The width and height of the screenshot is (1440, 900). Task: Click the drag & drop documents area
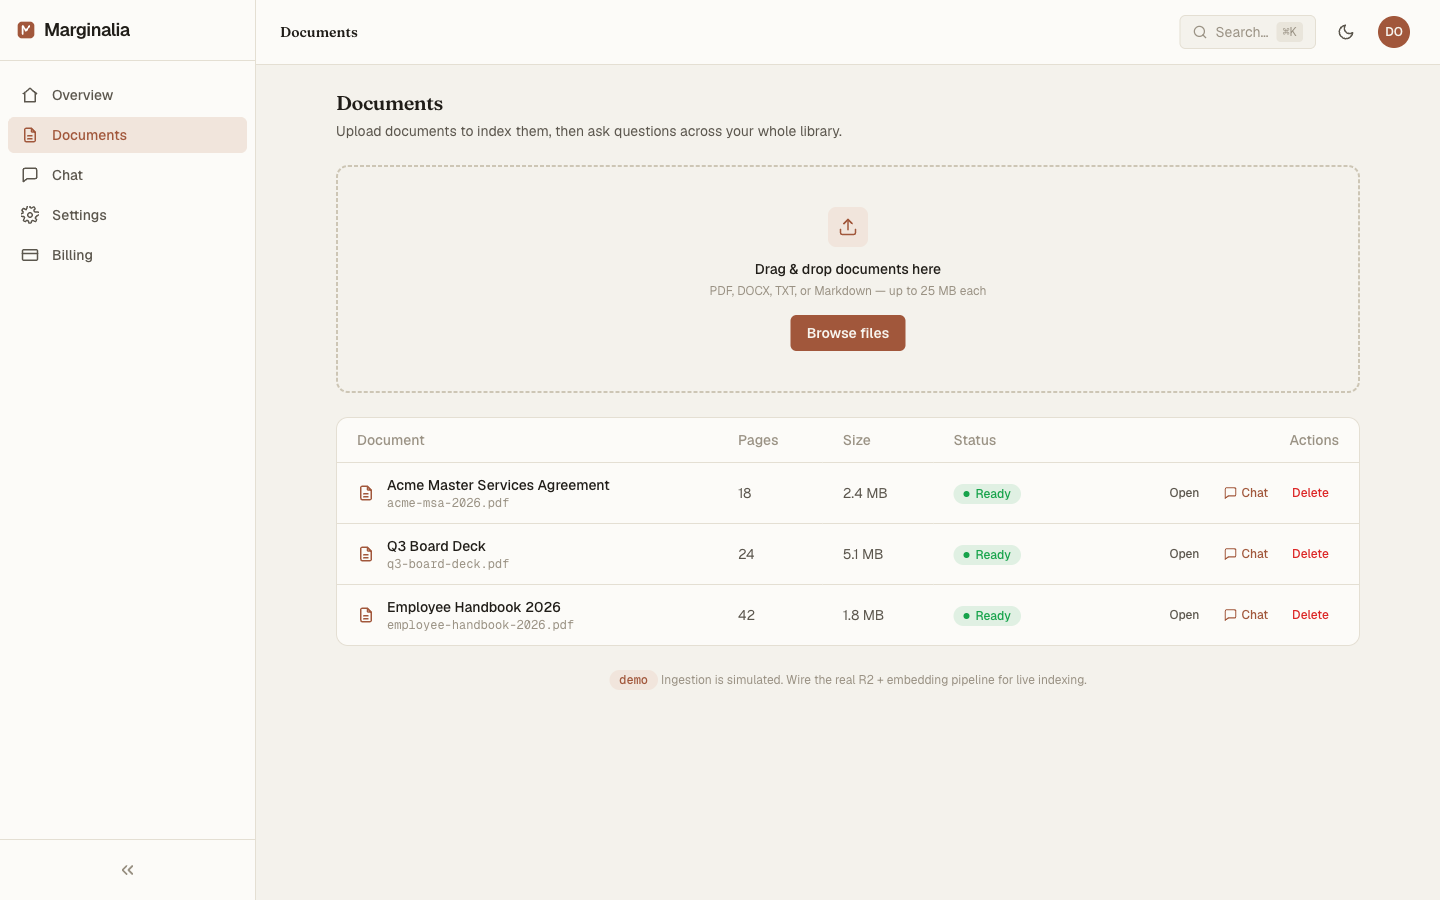848,279
